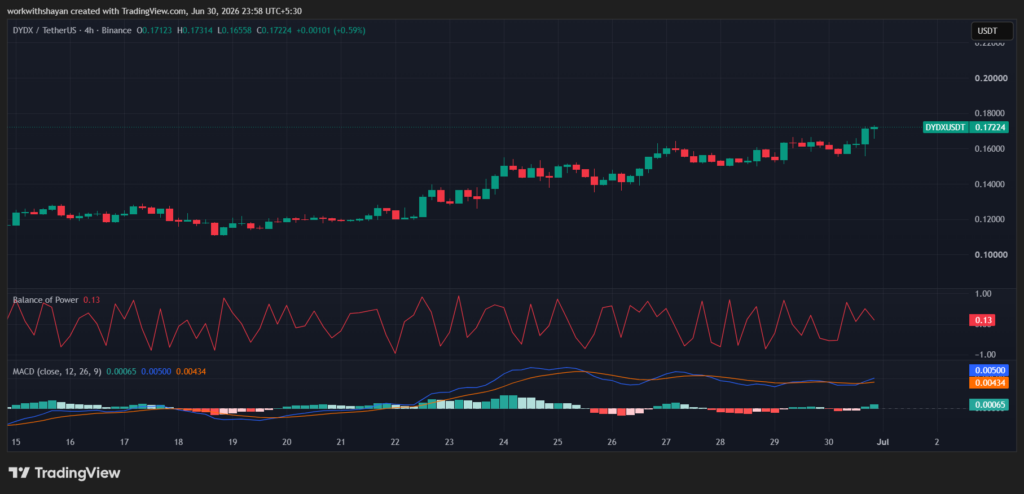Screen dimensions: 1024x494
Task: Click date 22 on the time axis
Action: pyautogui.click(x=394, y=442)
